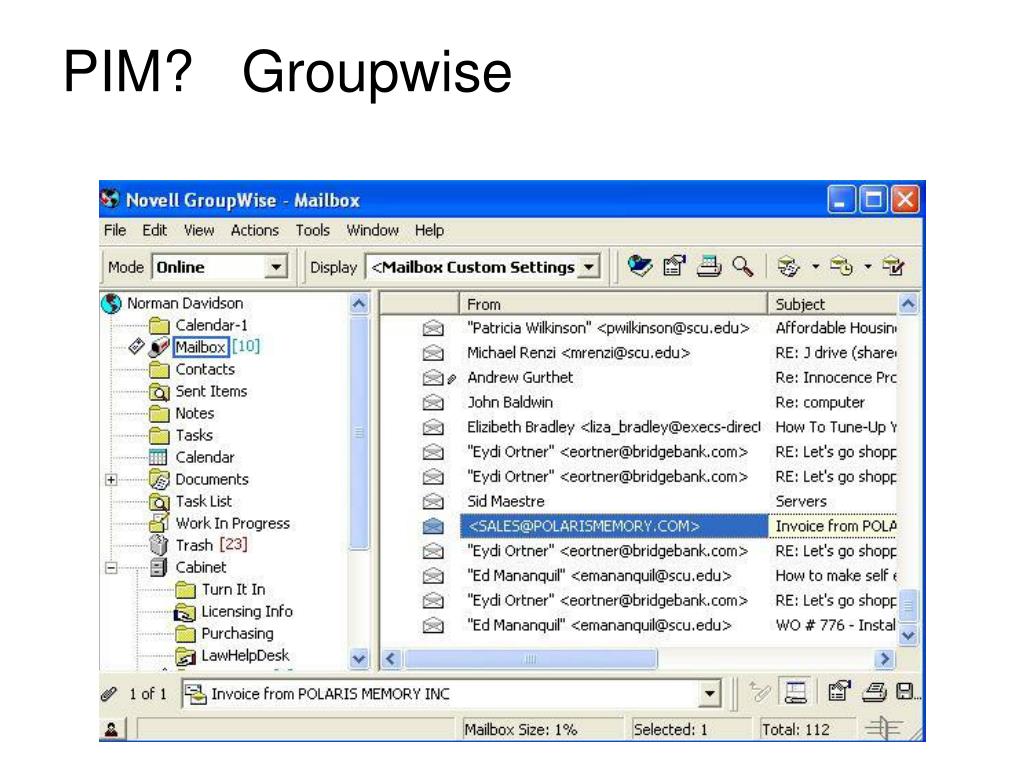Sort by the From column header
Screen dimensions: 1024x768
[x=613, y=304]
